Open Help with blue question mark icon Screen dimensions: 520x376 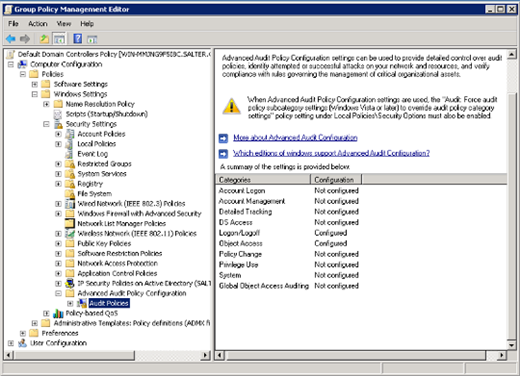pyautogui.click(x=78, y=39)
